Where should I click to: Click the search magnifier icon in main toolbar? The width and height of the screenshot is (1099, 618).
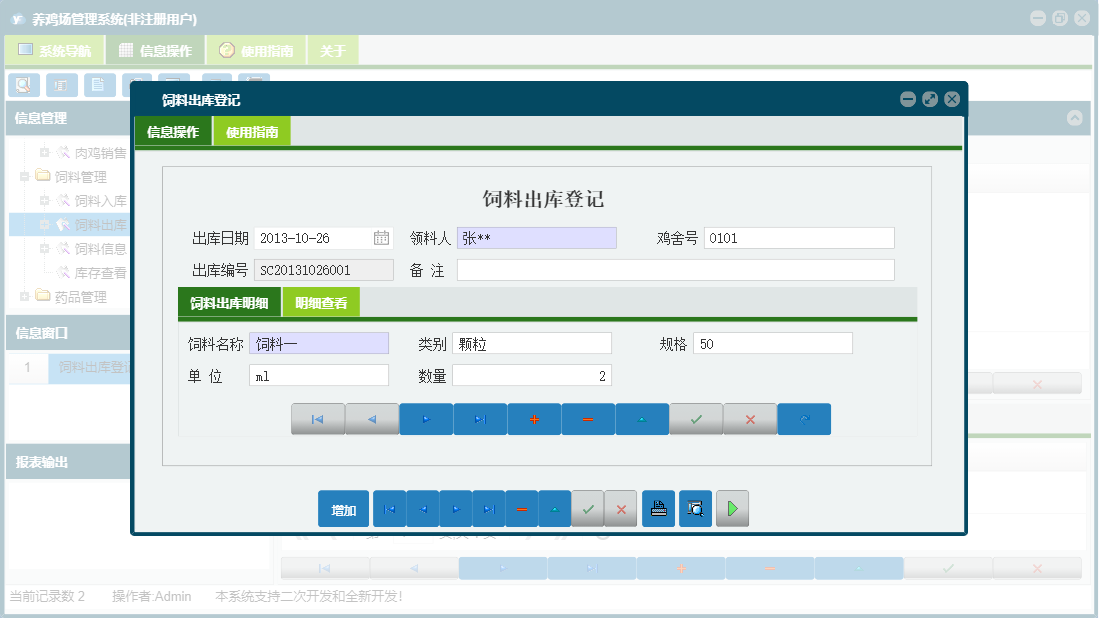24,85
